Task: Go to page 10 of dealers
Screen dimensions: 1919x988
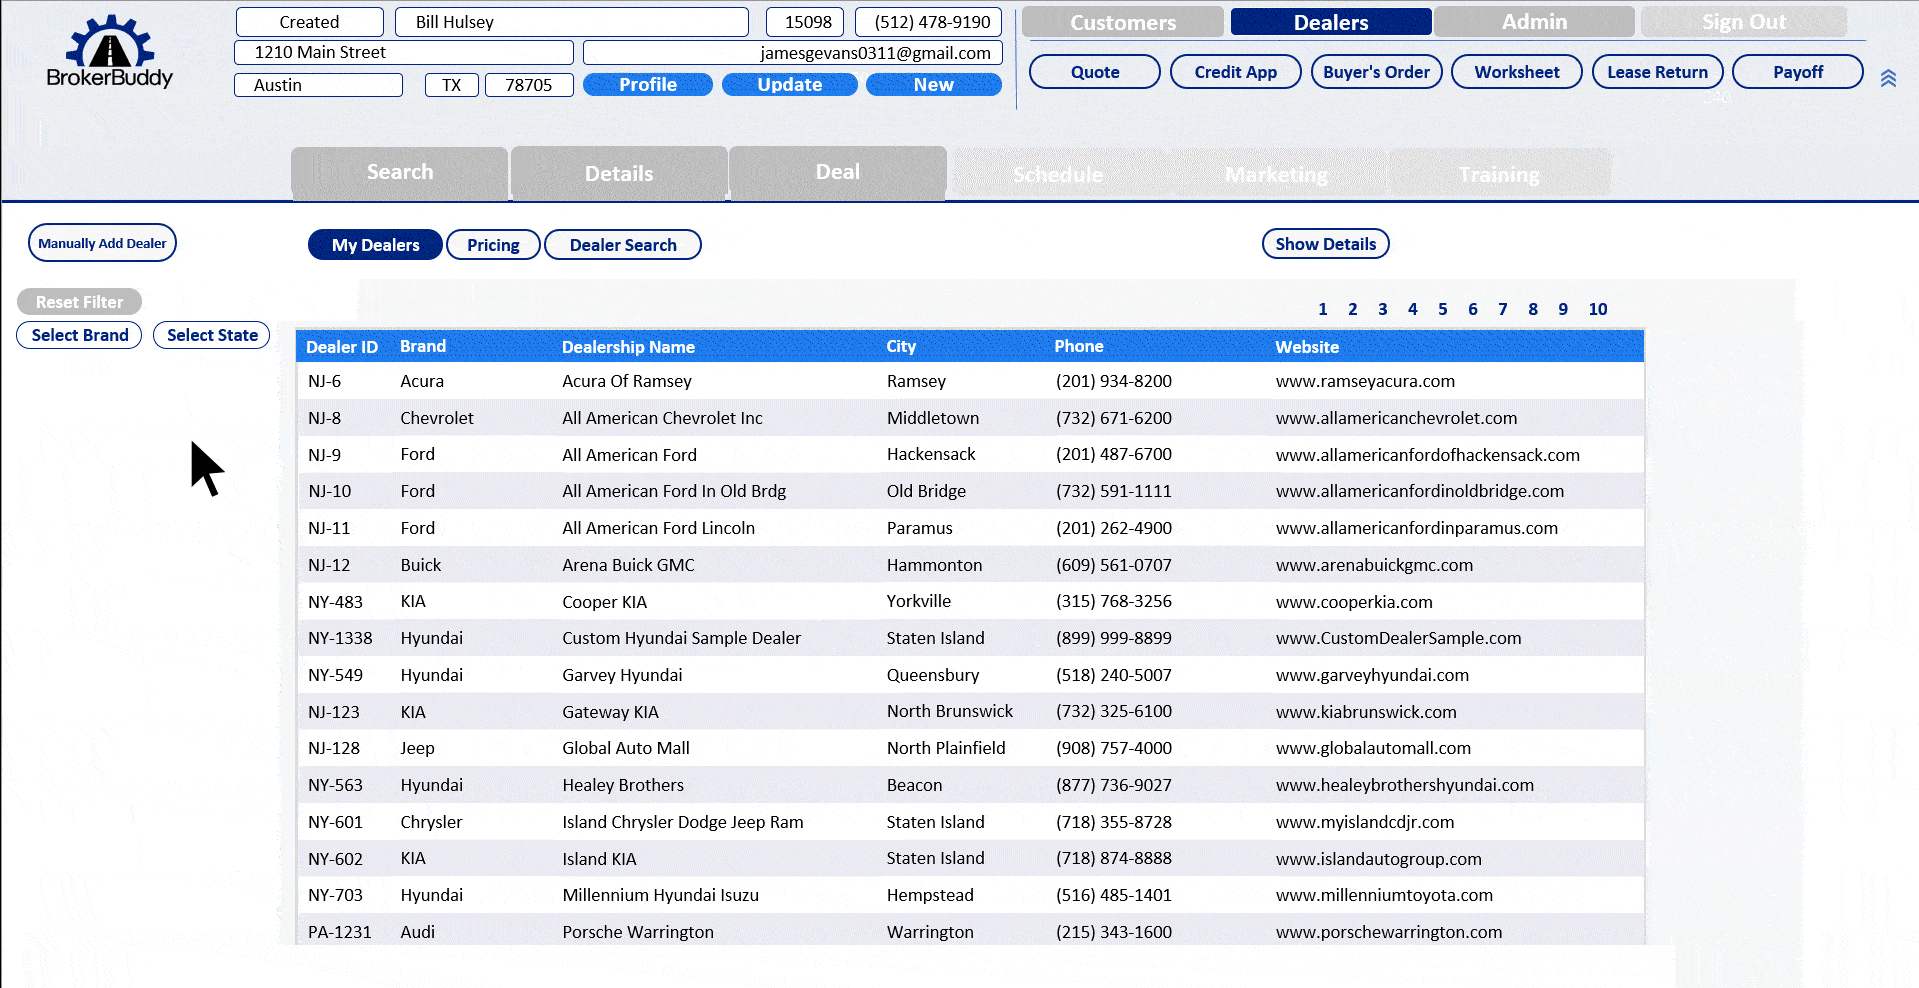Action: 1598,309
